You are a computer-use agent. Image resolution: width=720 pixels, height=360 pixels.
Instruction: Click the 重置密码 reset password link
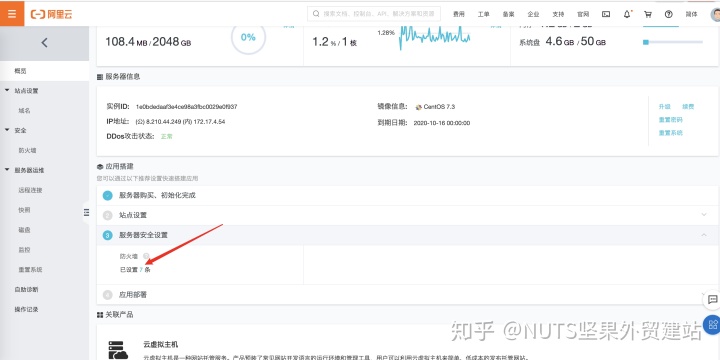[x=670, y=120]
